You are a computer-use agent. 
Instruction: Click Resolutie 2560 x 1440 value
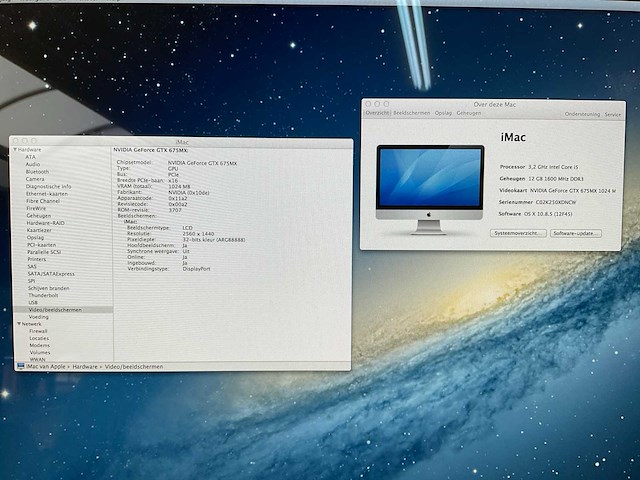(198, 234)
